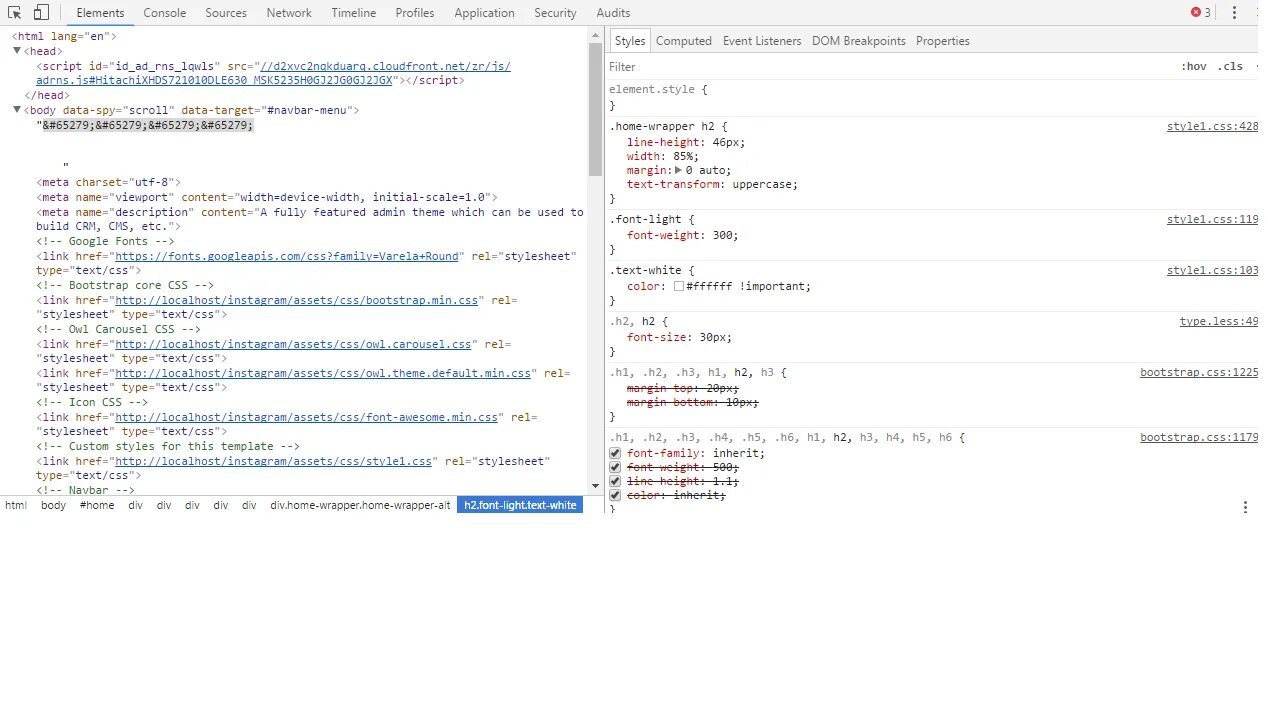Toggle the device toolbar icon
The width and height of the screenshot is (1268, 714).
[x=41, y=13]
